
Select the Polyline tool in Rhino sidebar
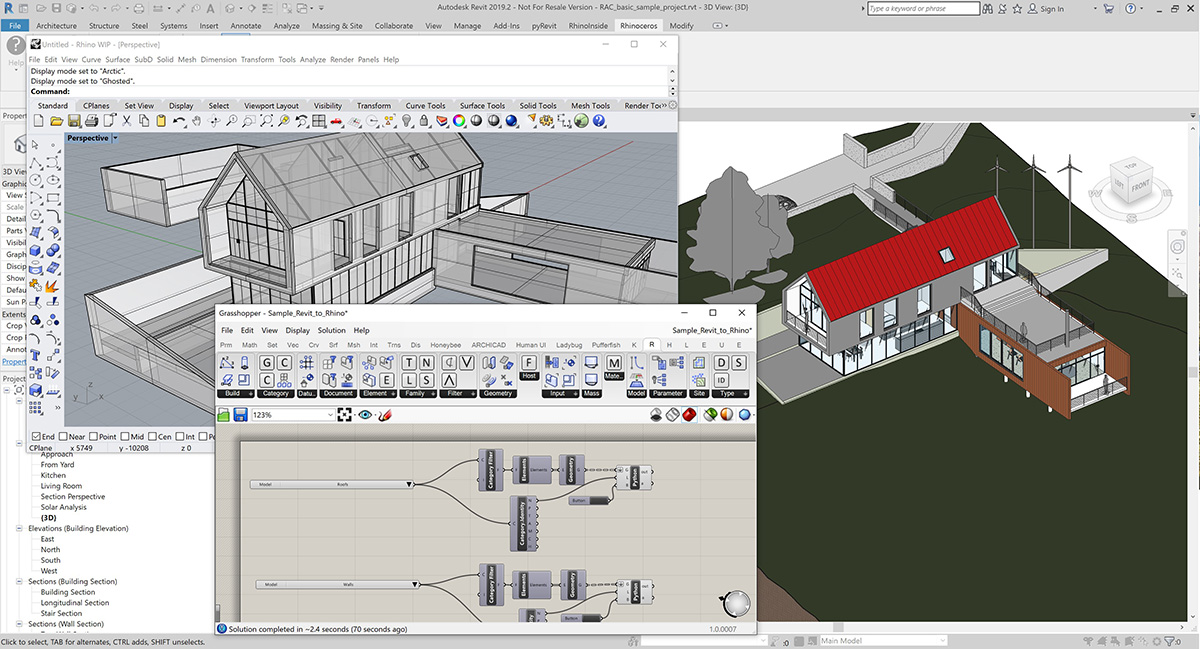(36, 162)
